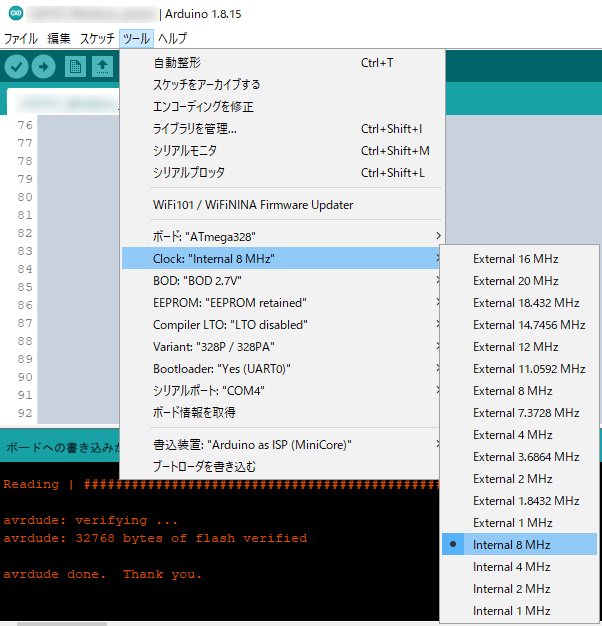Expand the Variant: "328P / 328PA" submenu
Image resolution: width=602 pixels, height=626 pixels.
click(x=281, y=347)
